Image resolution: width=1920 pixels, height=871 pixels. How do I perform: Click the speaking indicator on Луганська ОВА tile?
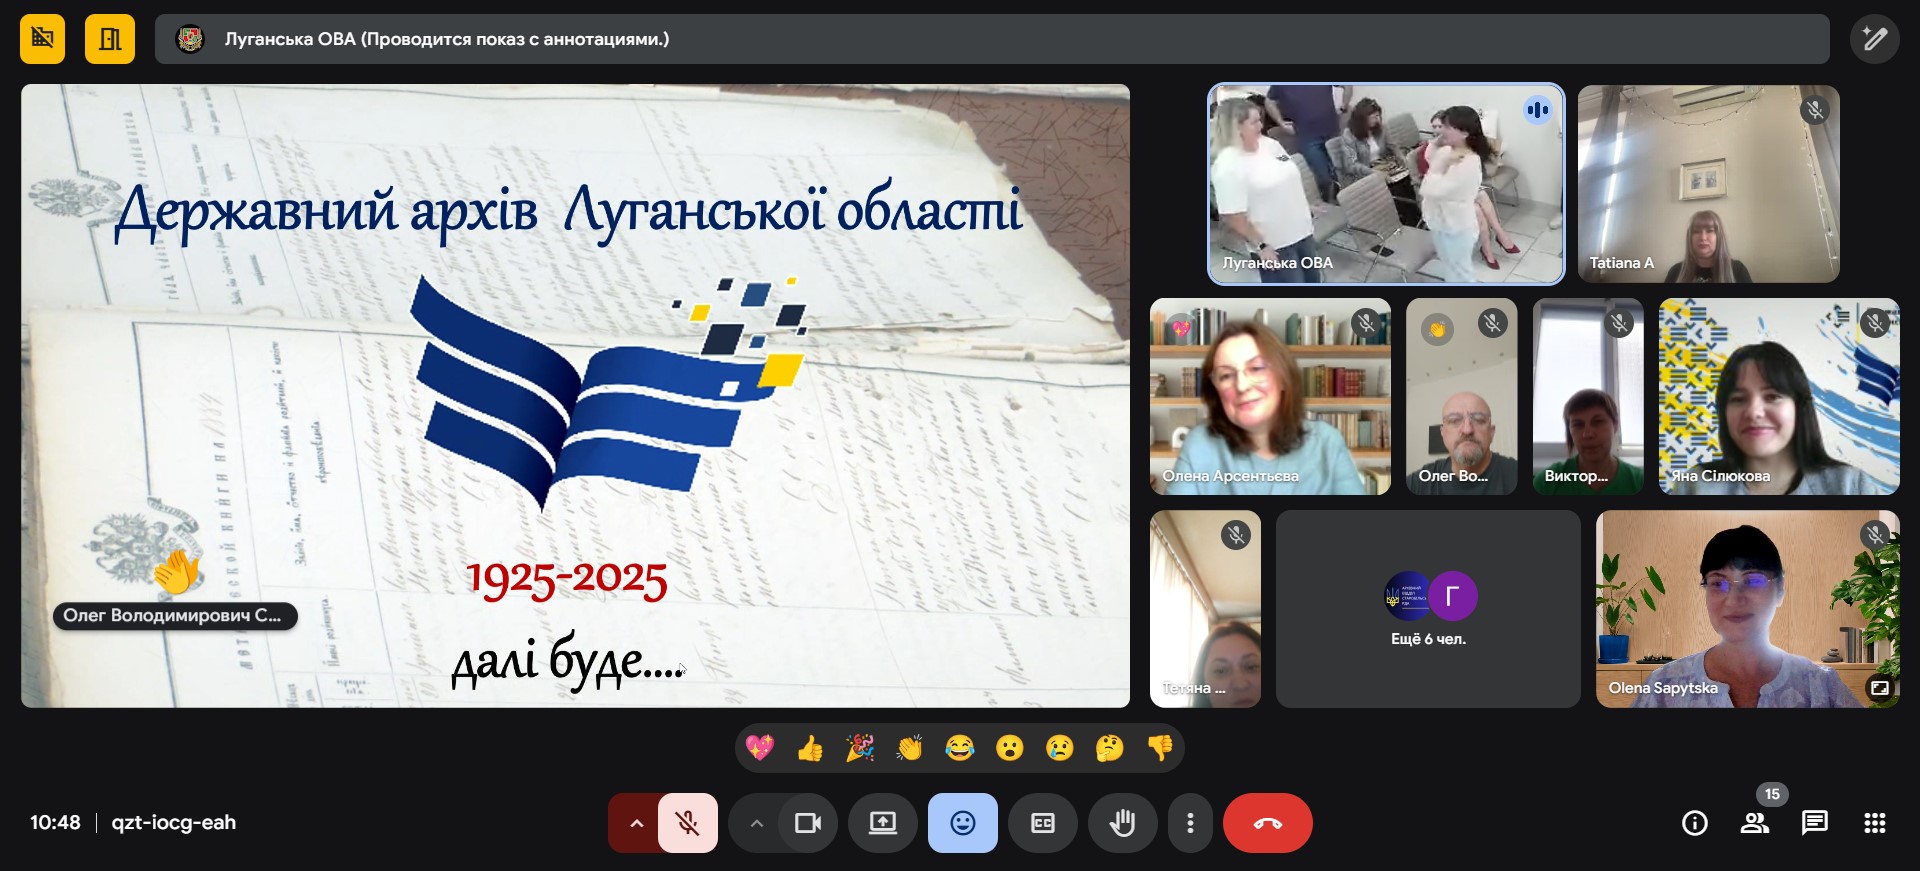click(1537, 110)
